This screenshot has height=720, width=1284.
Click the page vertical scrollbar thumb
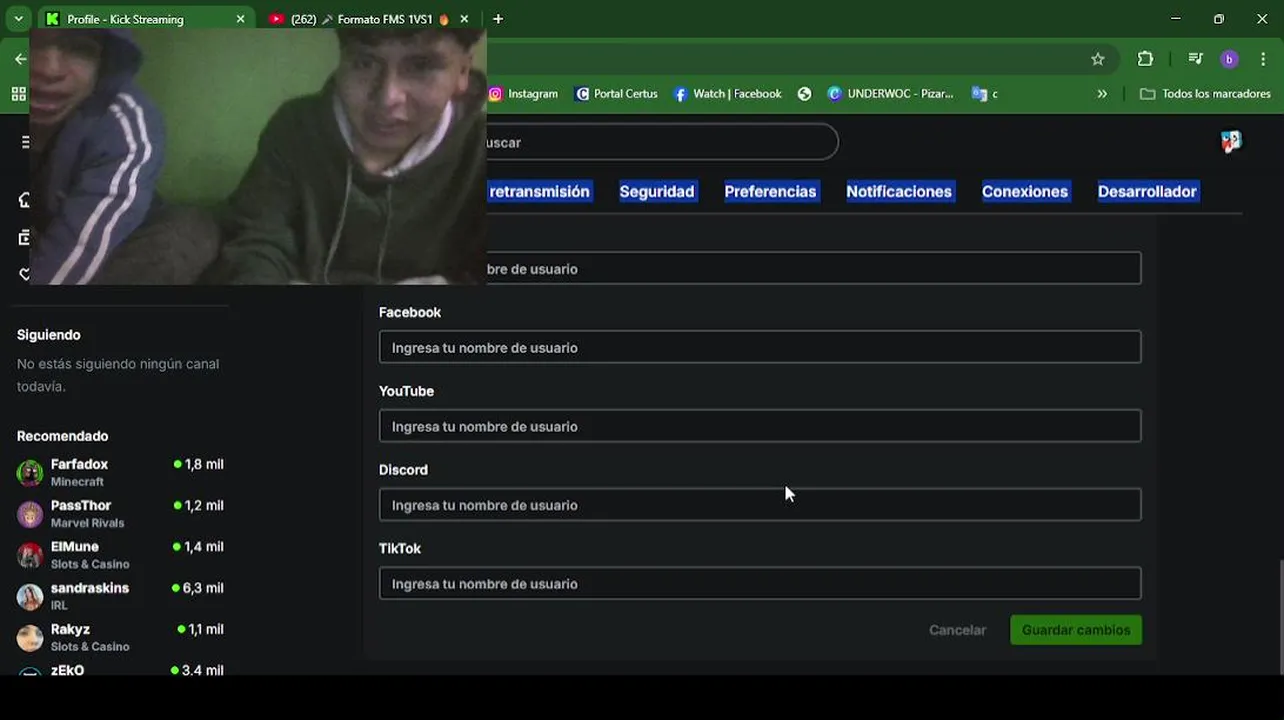1279,616
